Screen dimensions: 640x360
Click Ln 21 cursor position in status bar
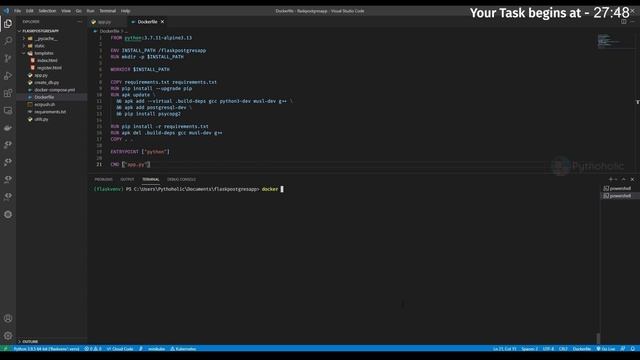(504, 349)
